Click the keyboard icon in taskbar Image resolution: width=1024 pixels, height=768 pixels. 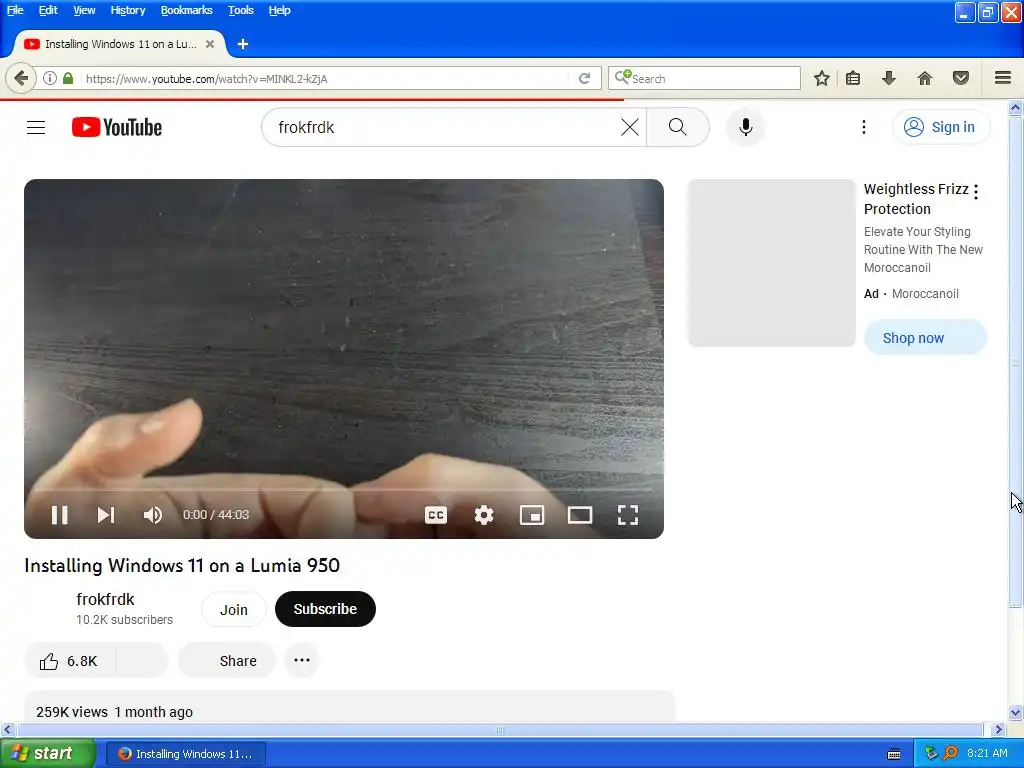point(894,754)
